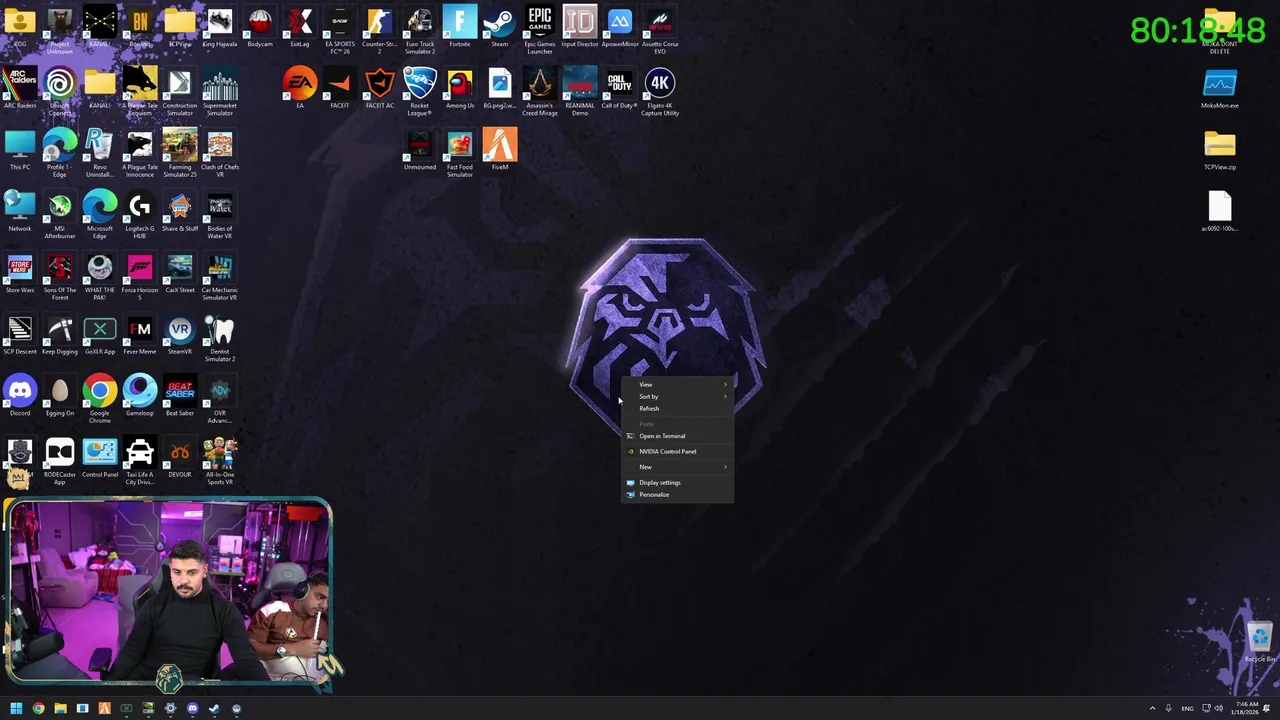1280x720 pixels.
Task: Select Open in Terminal menu entry
Action: tap(677, 436)
